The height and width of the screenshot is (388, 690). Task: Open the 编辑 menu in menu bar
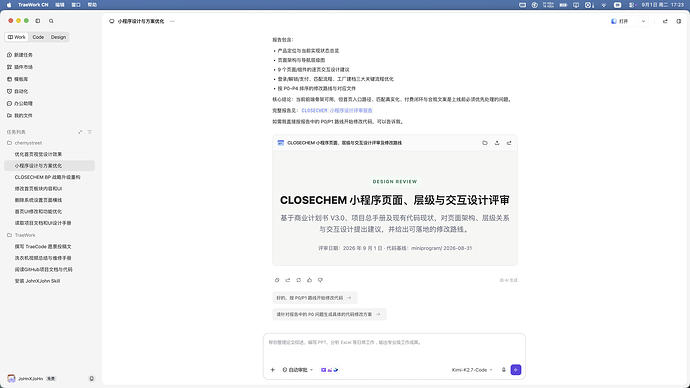[x=60, y=5]
